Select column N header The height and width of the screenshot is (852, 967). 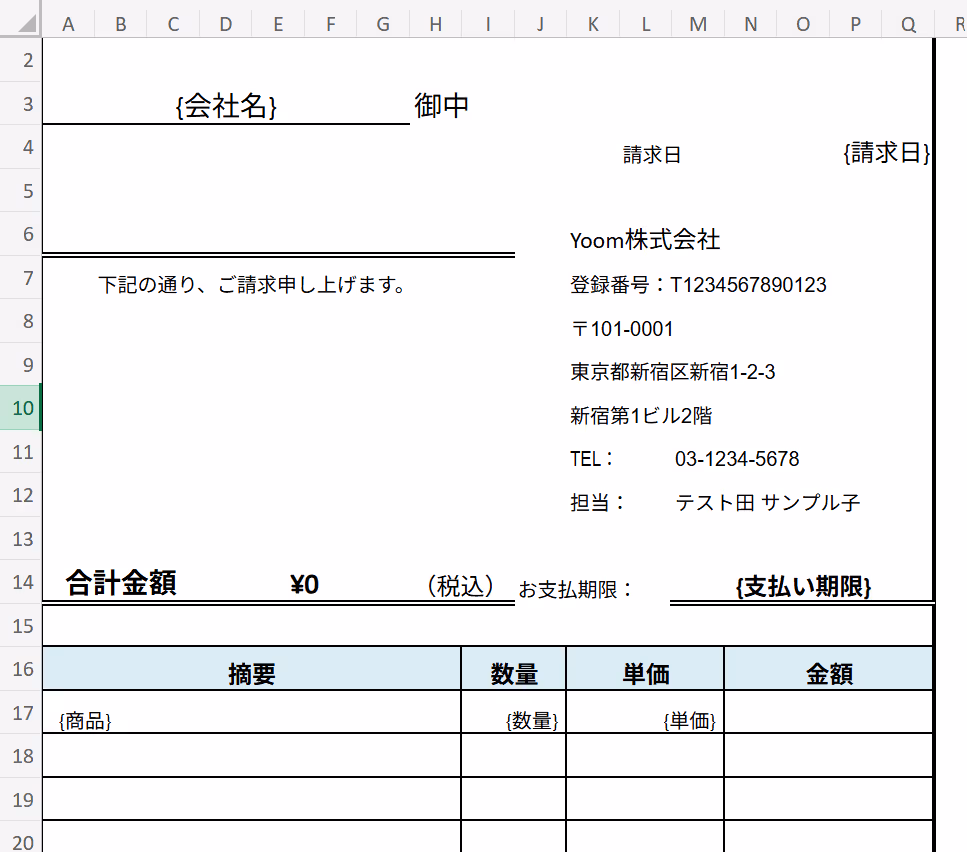(751, 24)
